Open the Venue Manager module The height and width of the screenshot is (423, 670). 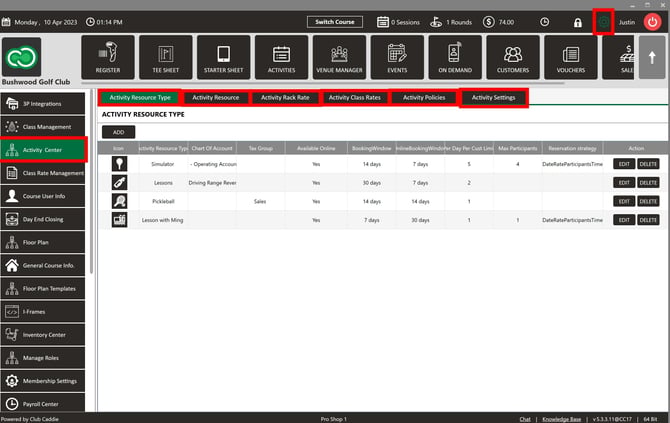[x=339, y=57]
